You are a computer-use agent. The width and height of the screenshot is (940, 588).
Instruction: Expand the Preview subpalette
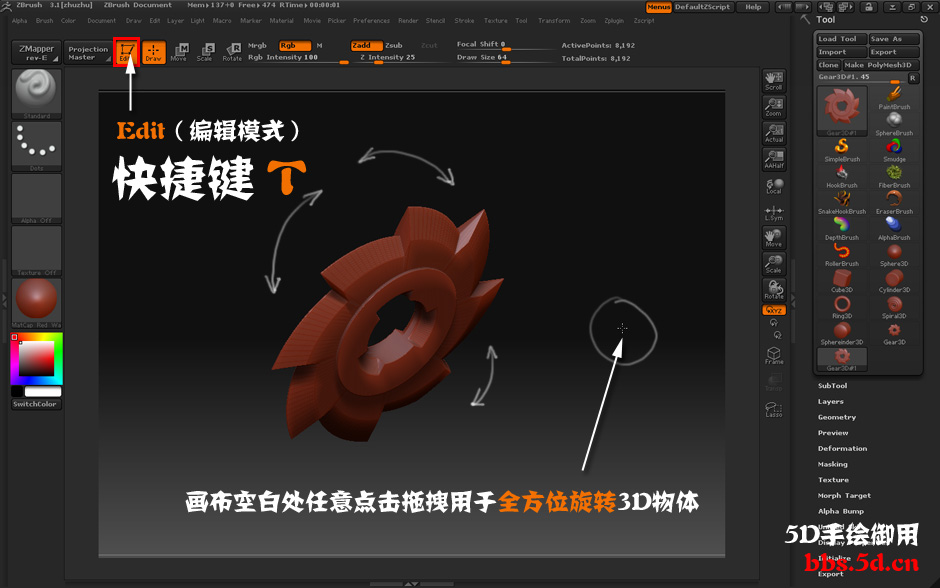[x=833, y=433]
